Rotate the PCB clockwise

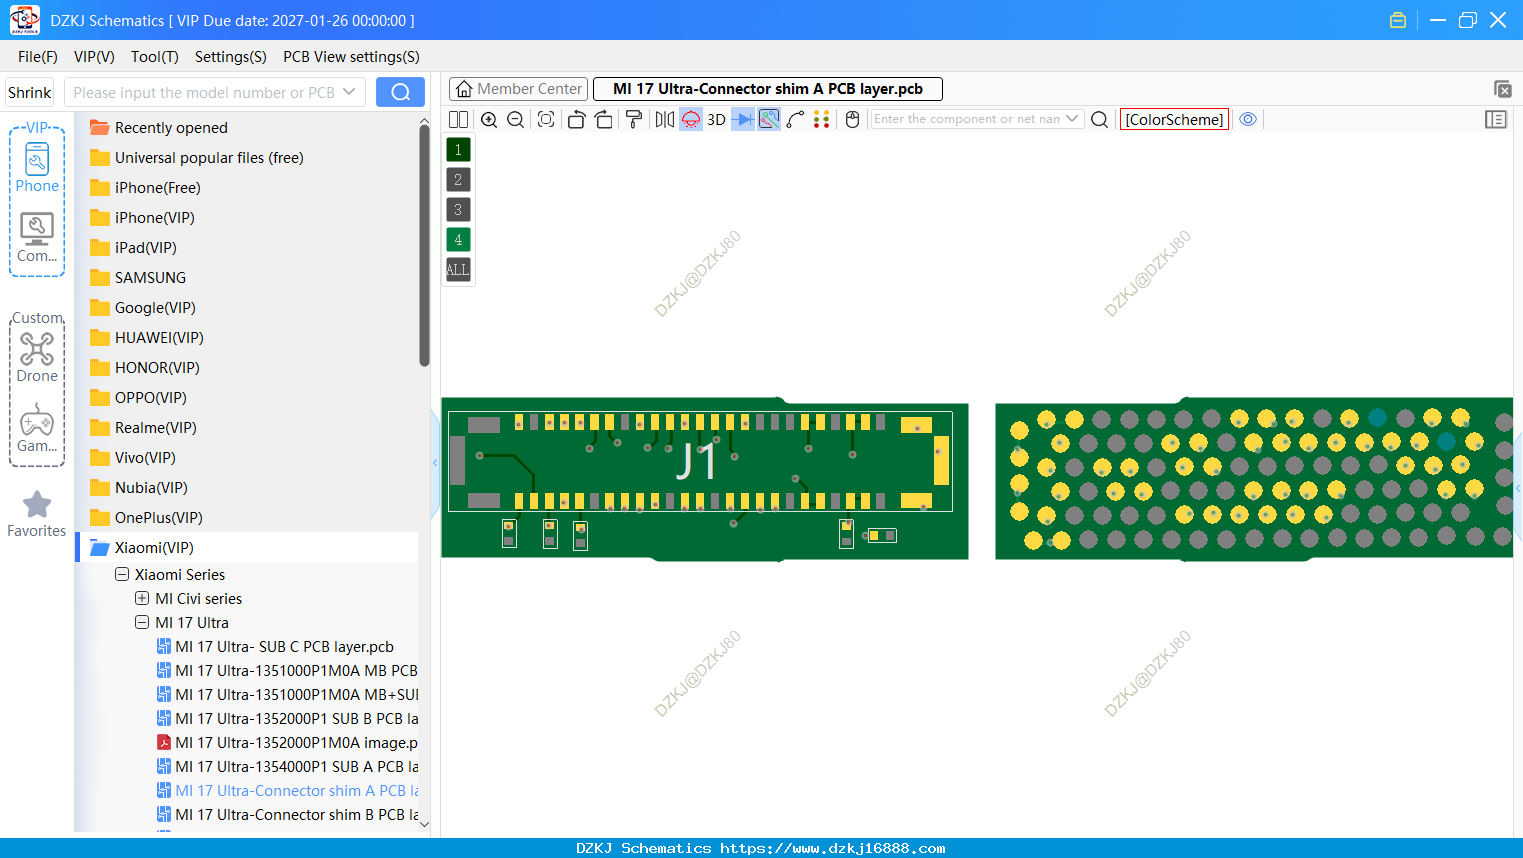[x=604, y=119]
